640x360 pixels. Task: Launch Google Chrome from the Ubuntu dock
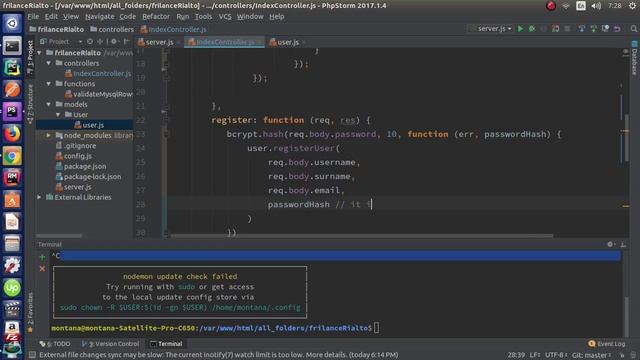click(x=12, y=156)
